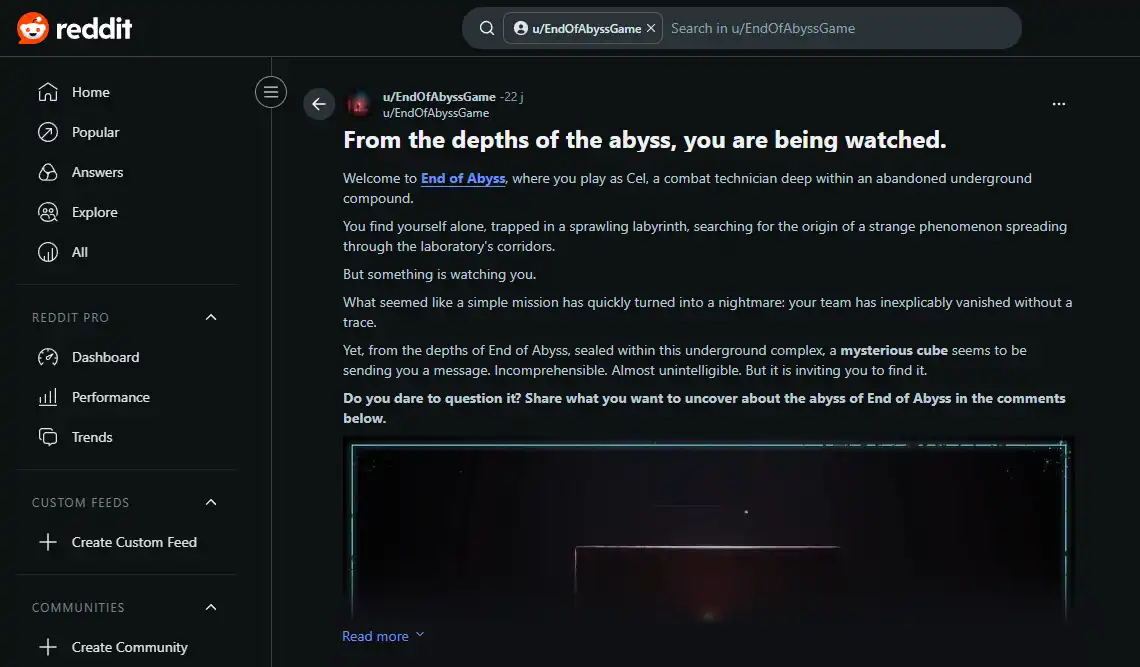Screen dimensions: 1140x667
Task: Click the Reddit logo
Action: point(74,28)
